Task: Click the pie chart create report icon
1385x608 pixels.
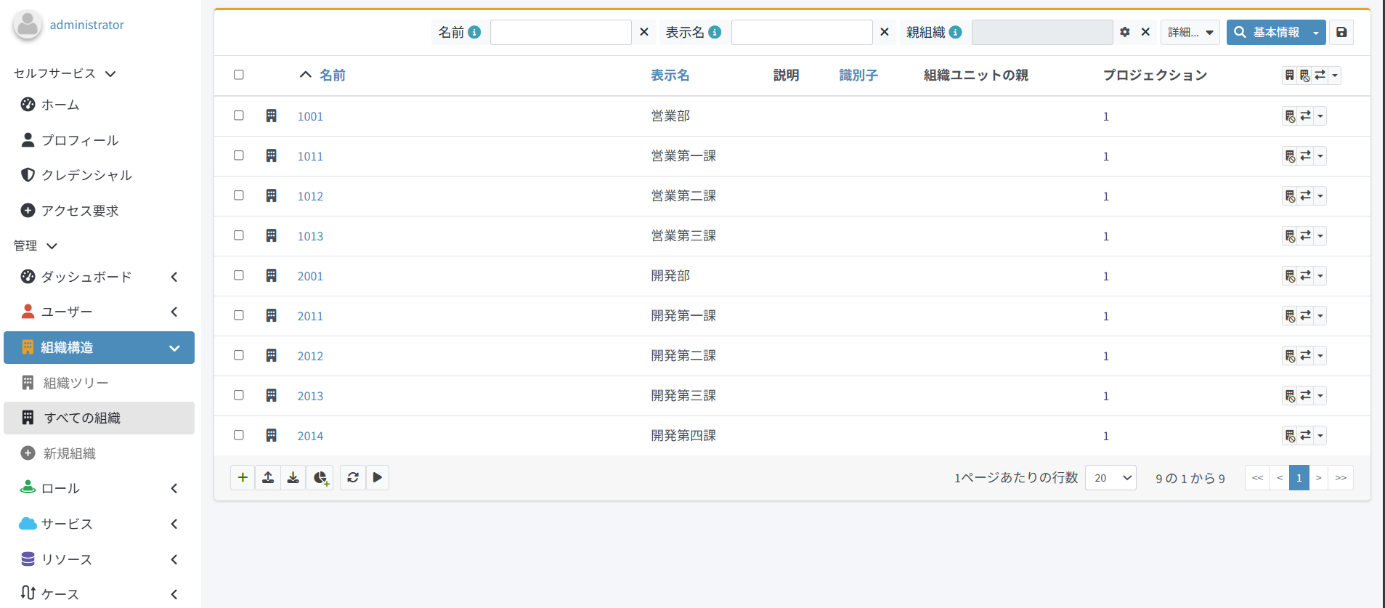Action: click(320, 478)
